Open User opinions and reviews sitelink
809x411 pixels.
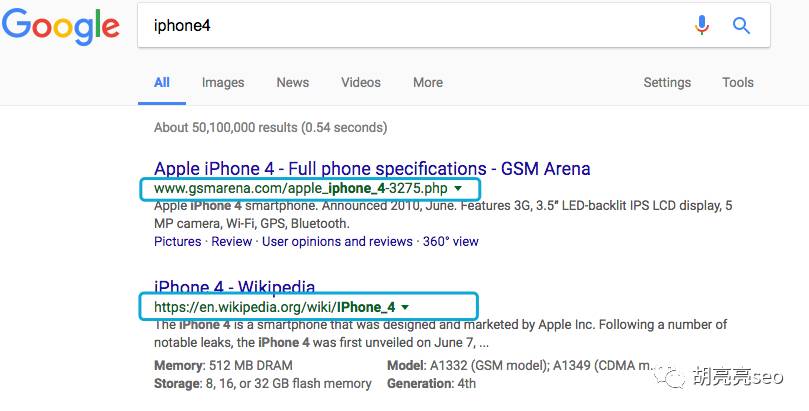click(x=337, y=241)
